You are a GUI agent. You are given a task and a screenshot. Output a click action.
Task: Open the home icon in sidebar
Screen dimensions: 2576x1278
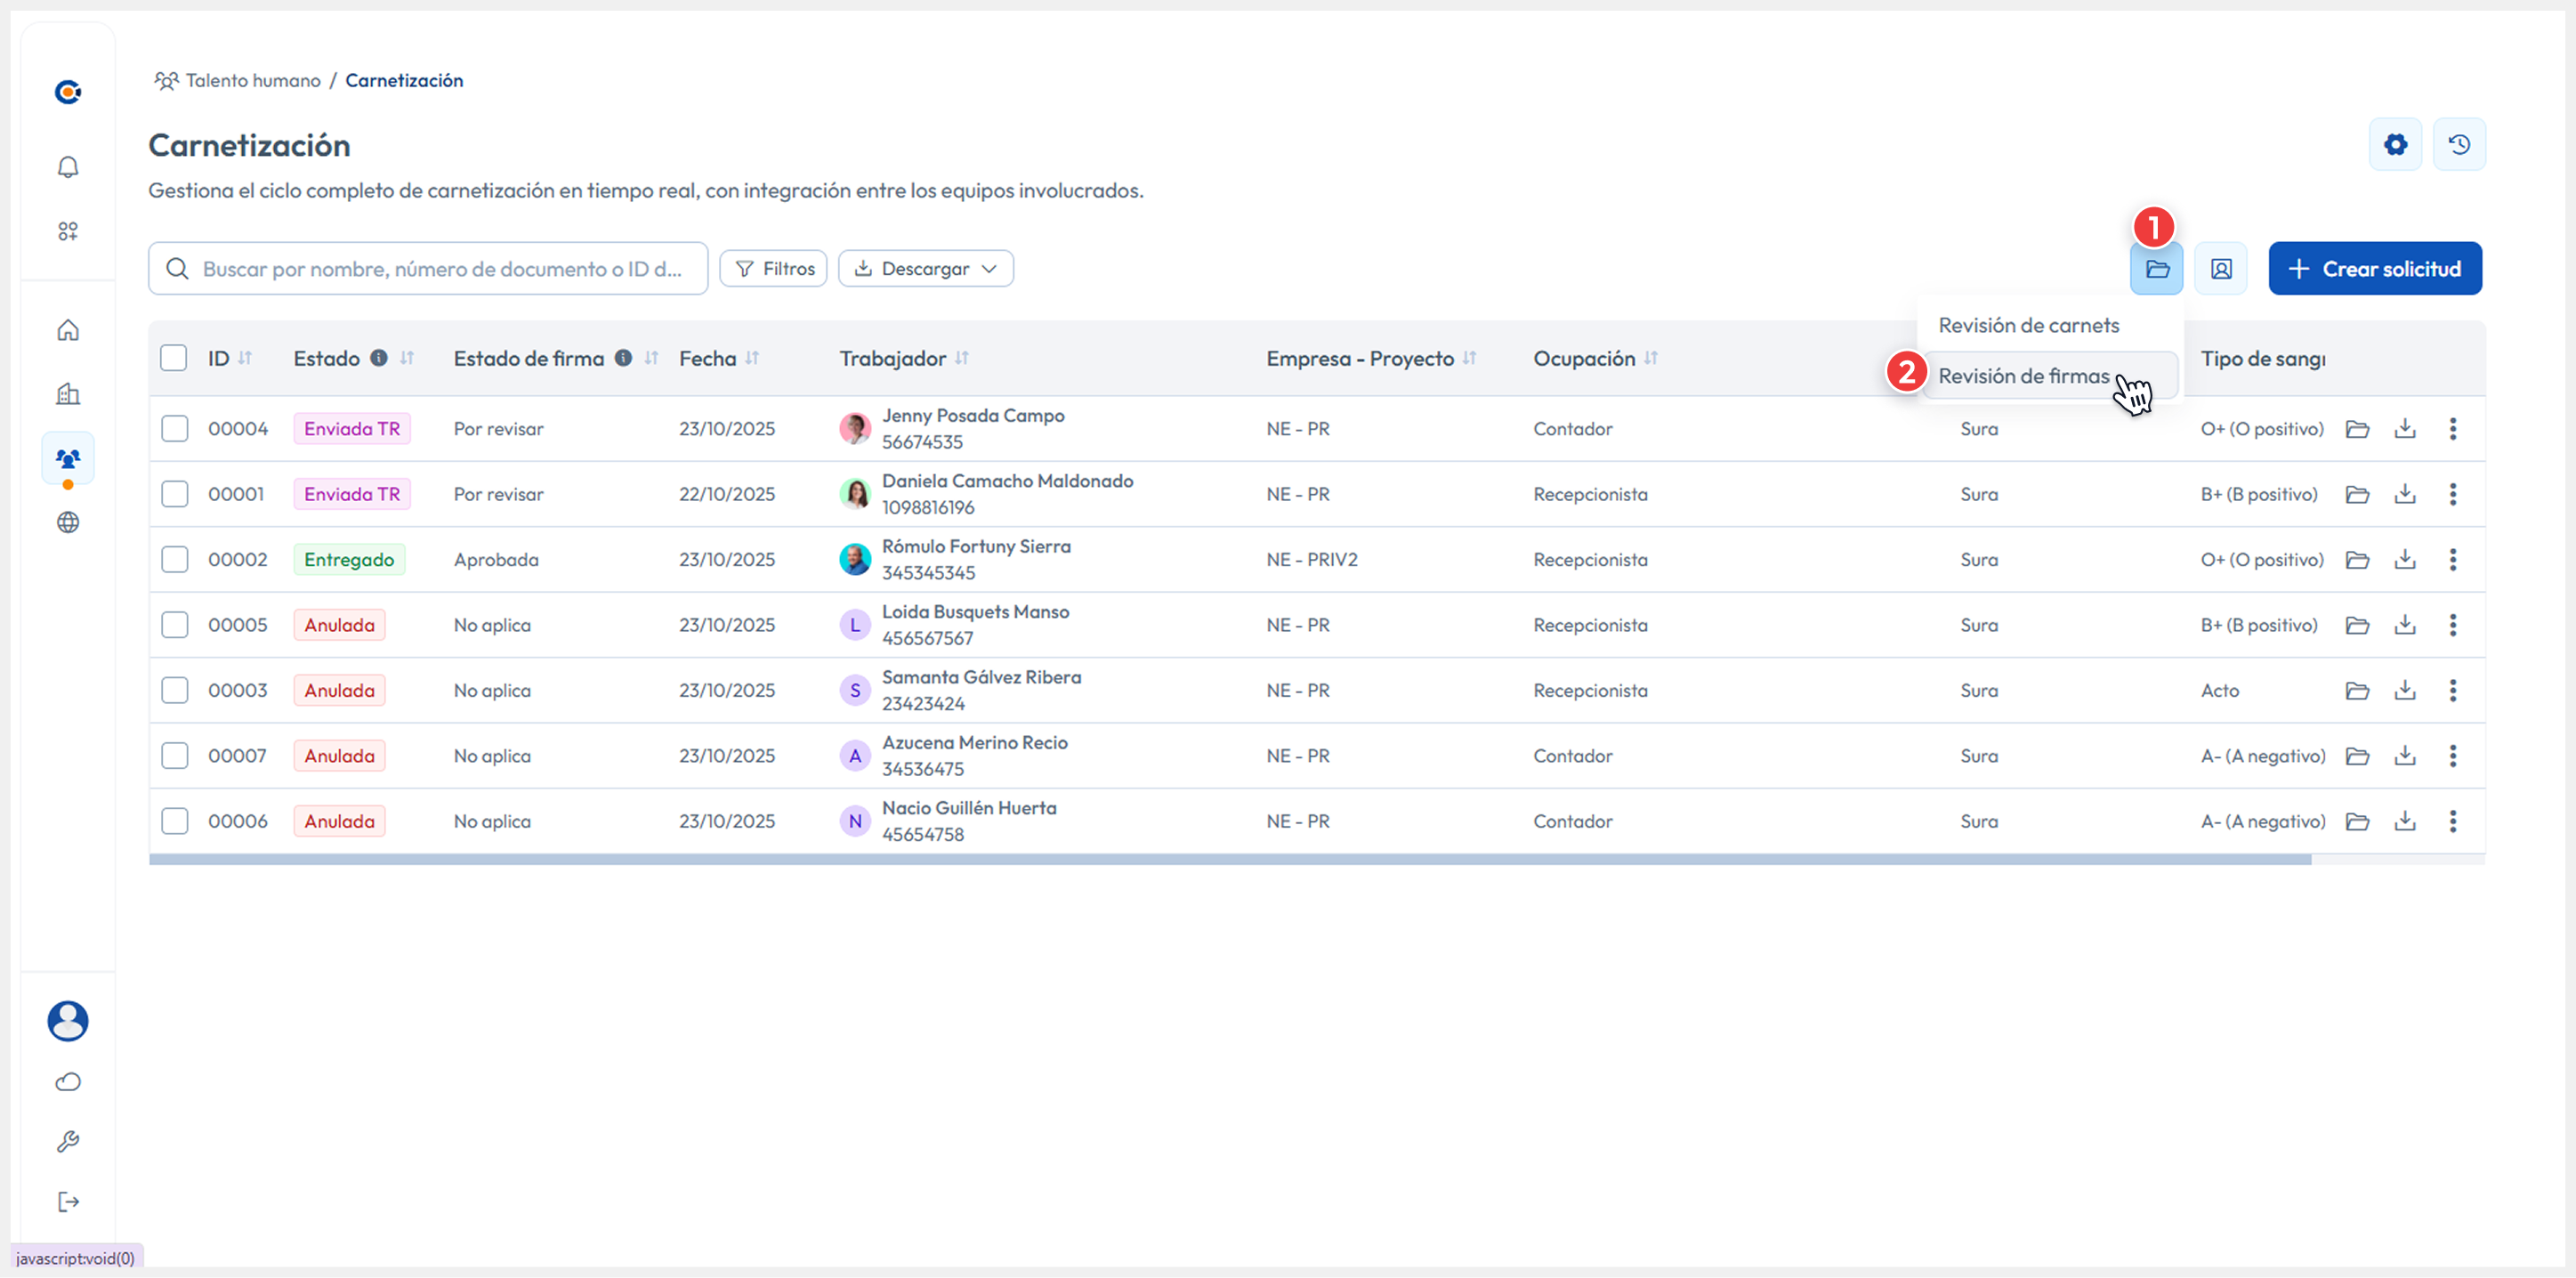[68, 330]
